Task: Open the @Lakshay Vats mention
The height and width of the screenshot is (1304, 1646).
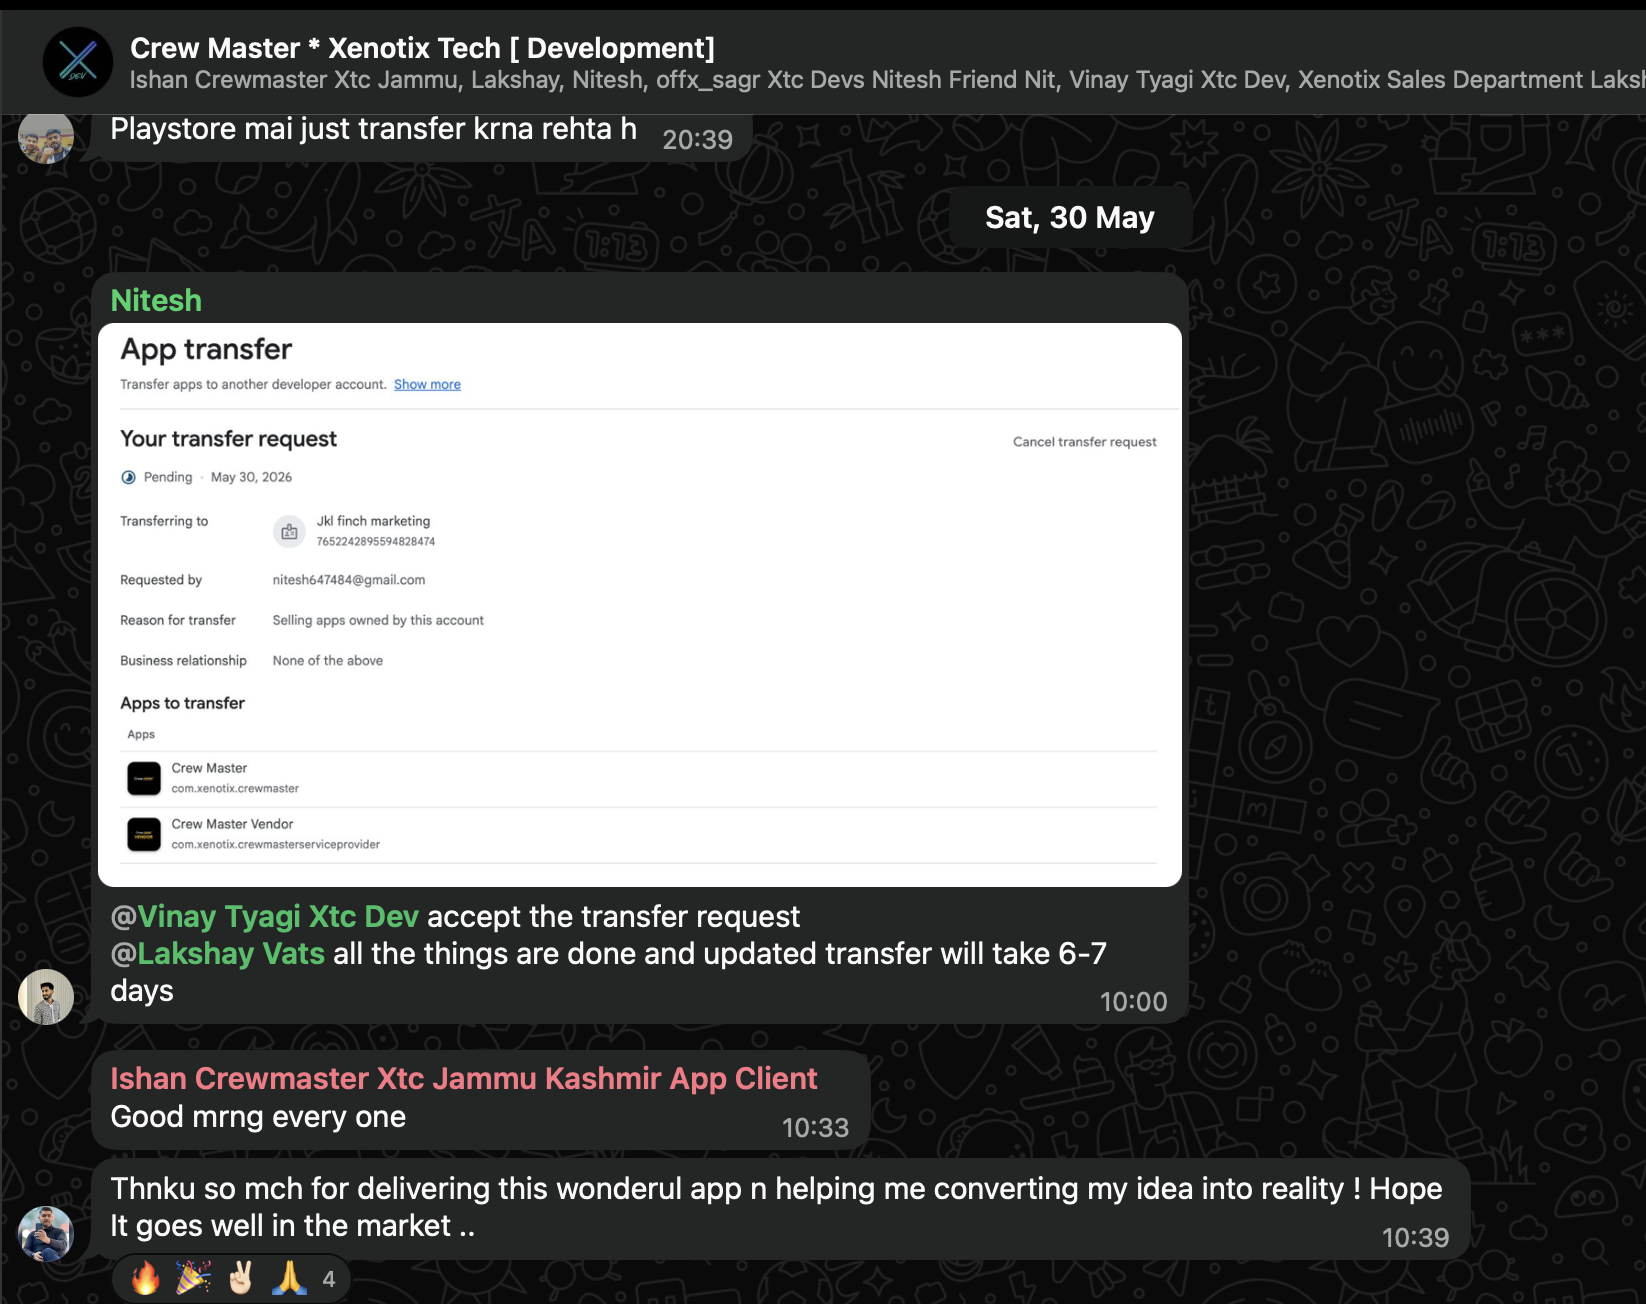Action: coord(217,953)
